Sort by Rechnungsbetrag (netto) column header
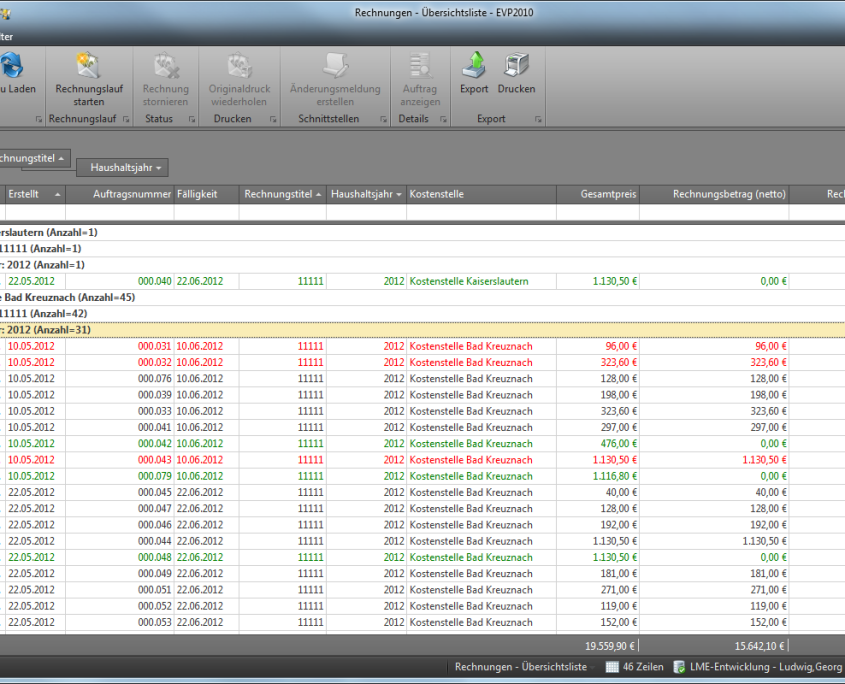Screen dimensions: 845x684 (714, 194)
